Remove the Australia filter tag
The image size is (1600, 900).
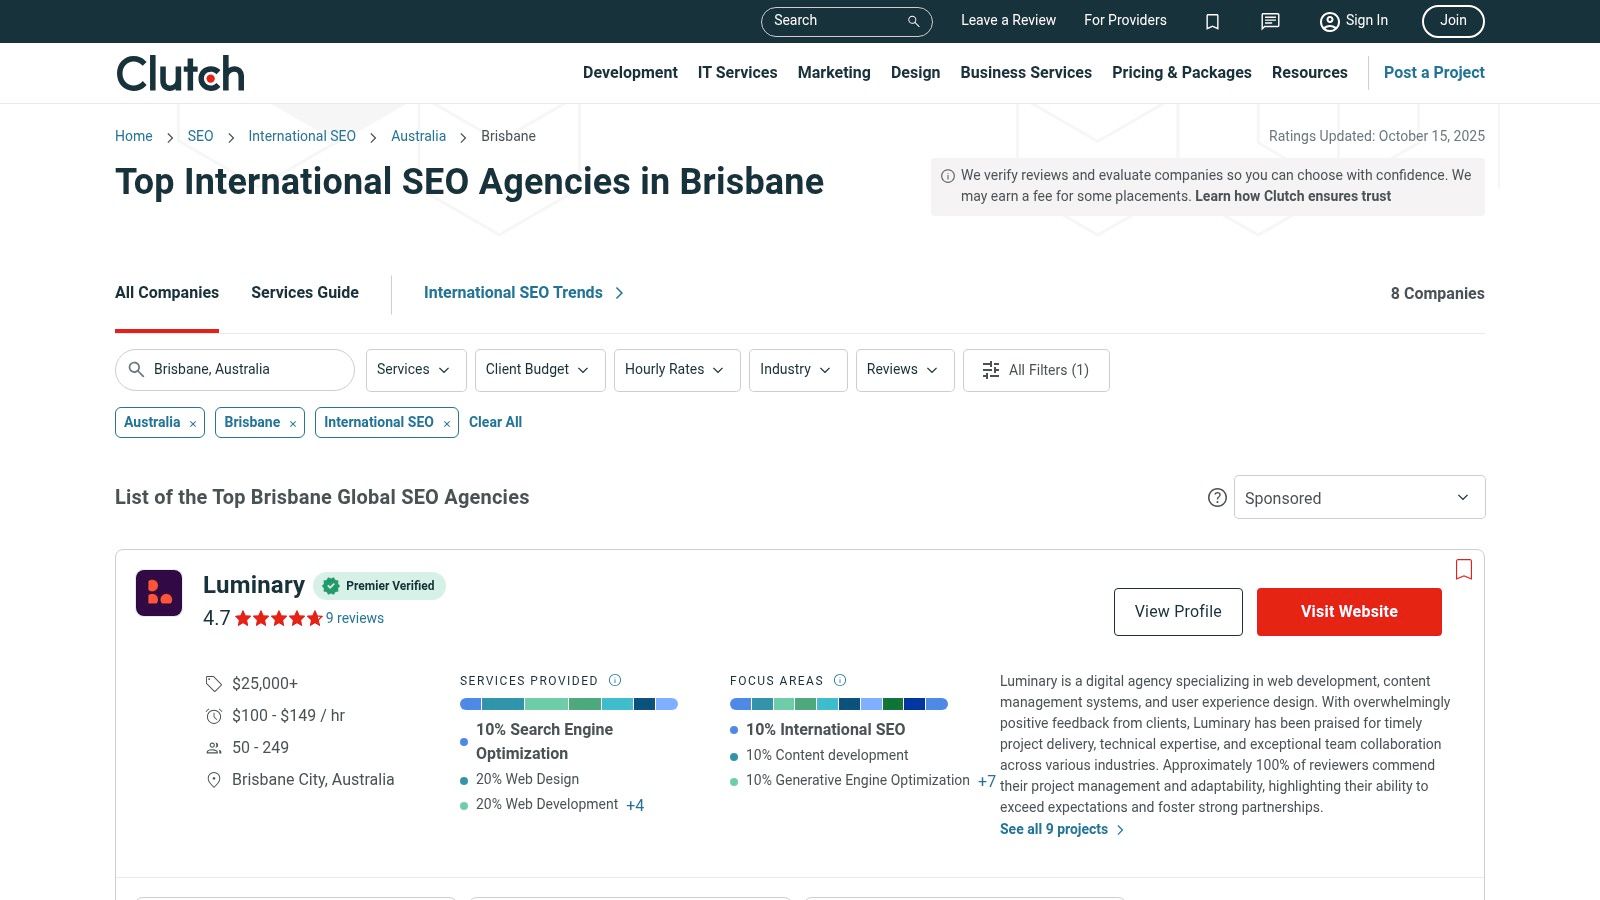click(x=193, y=424)
